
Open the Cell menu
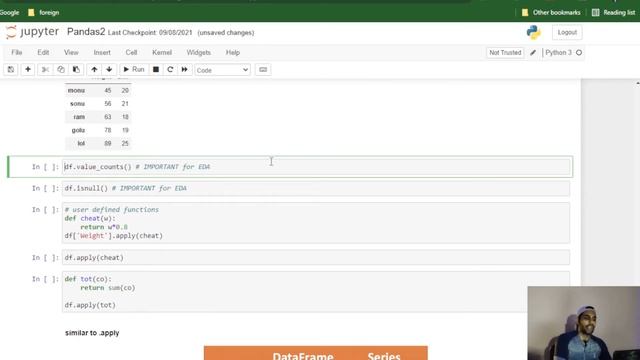click(131, 52)
